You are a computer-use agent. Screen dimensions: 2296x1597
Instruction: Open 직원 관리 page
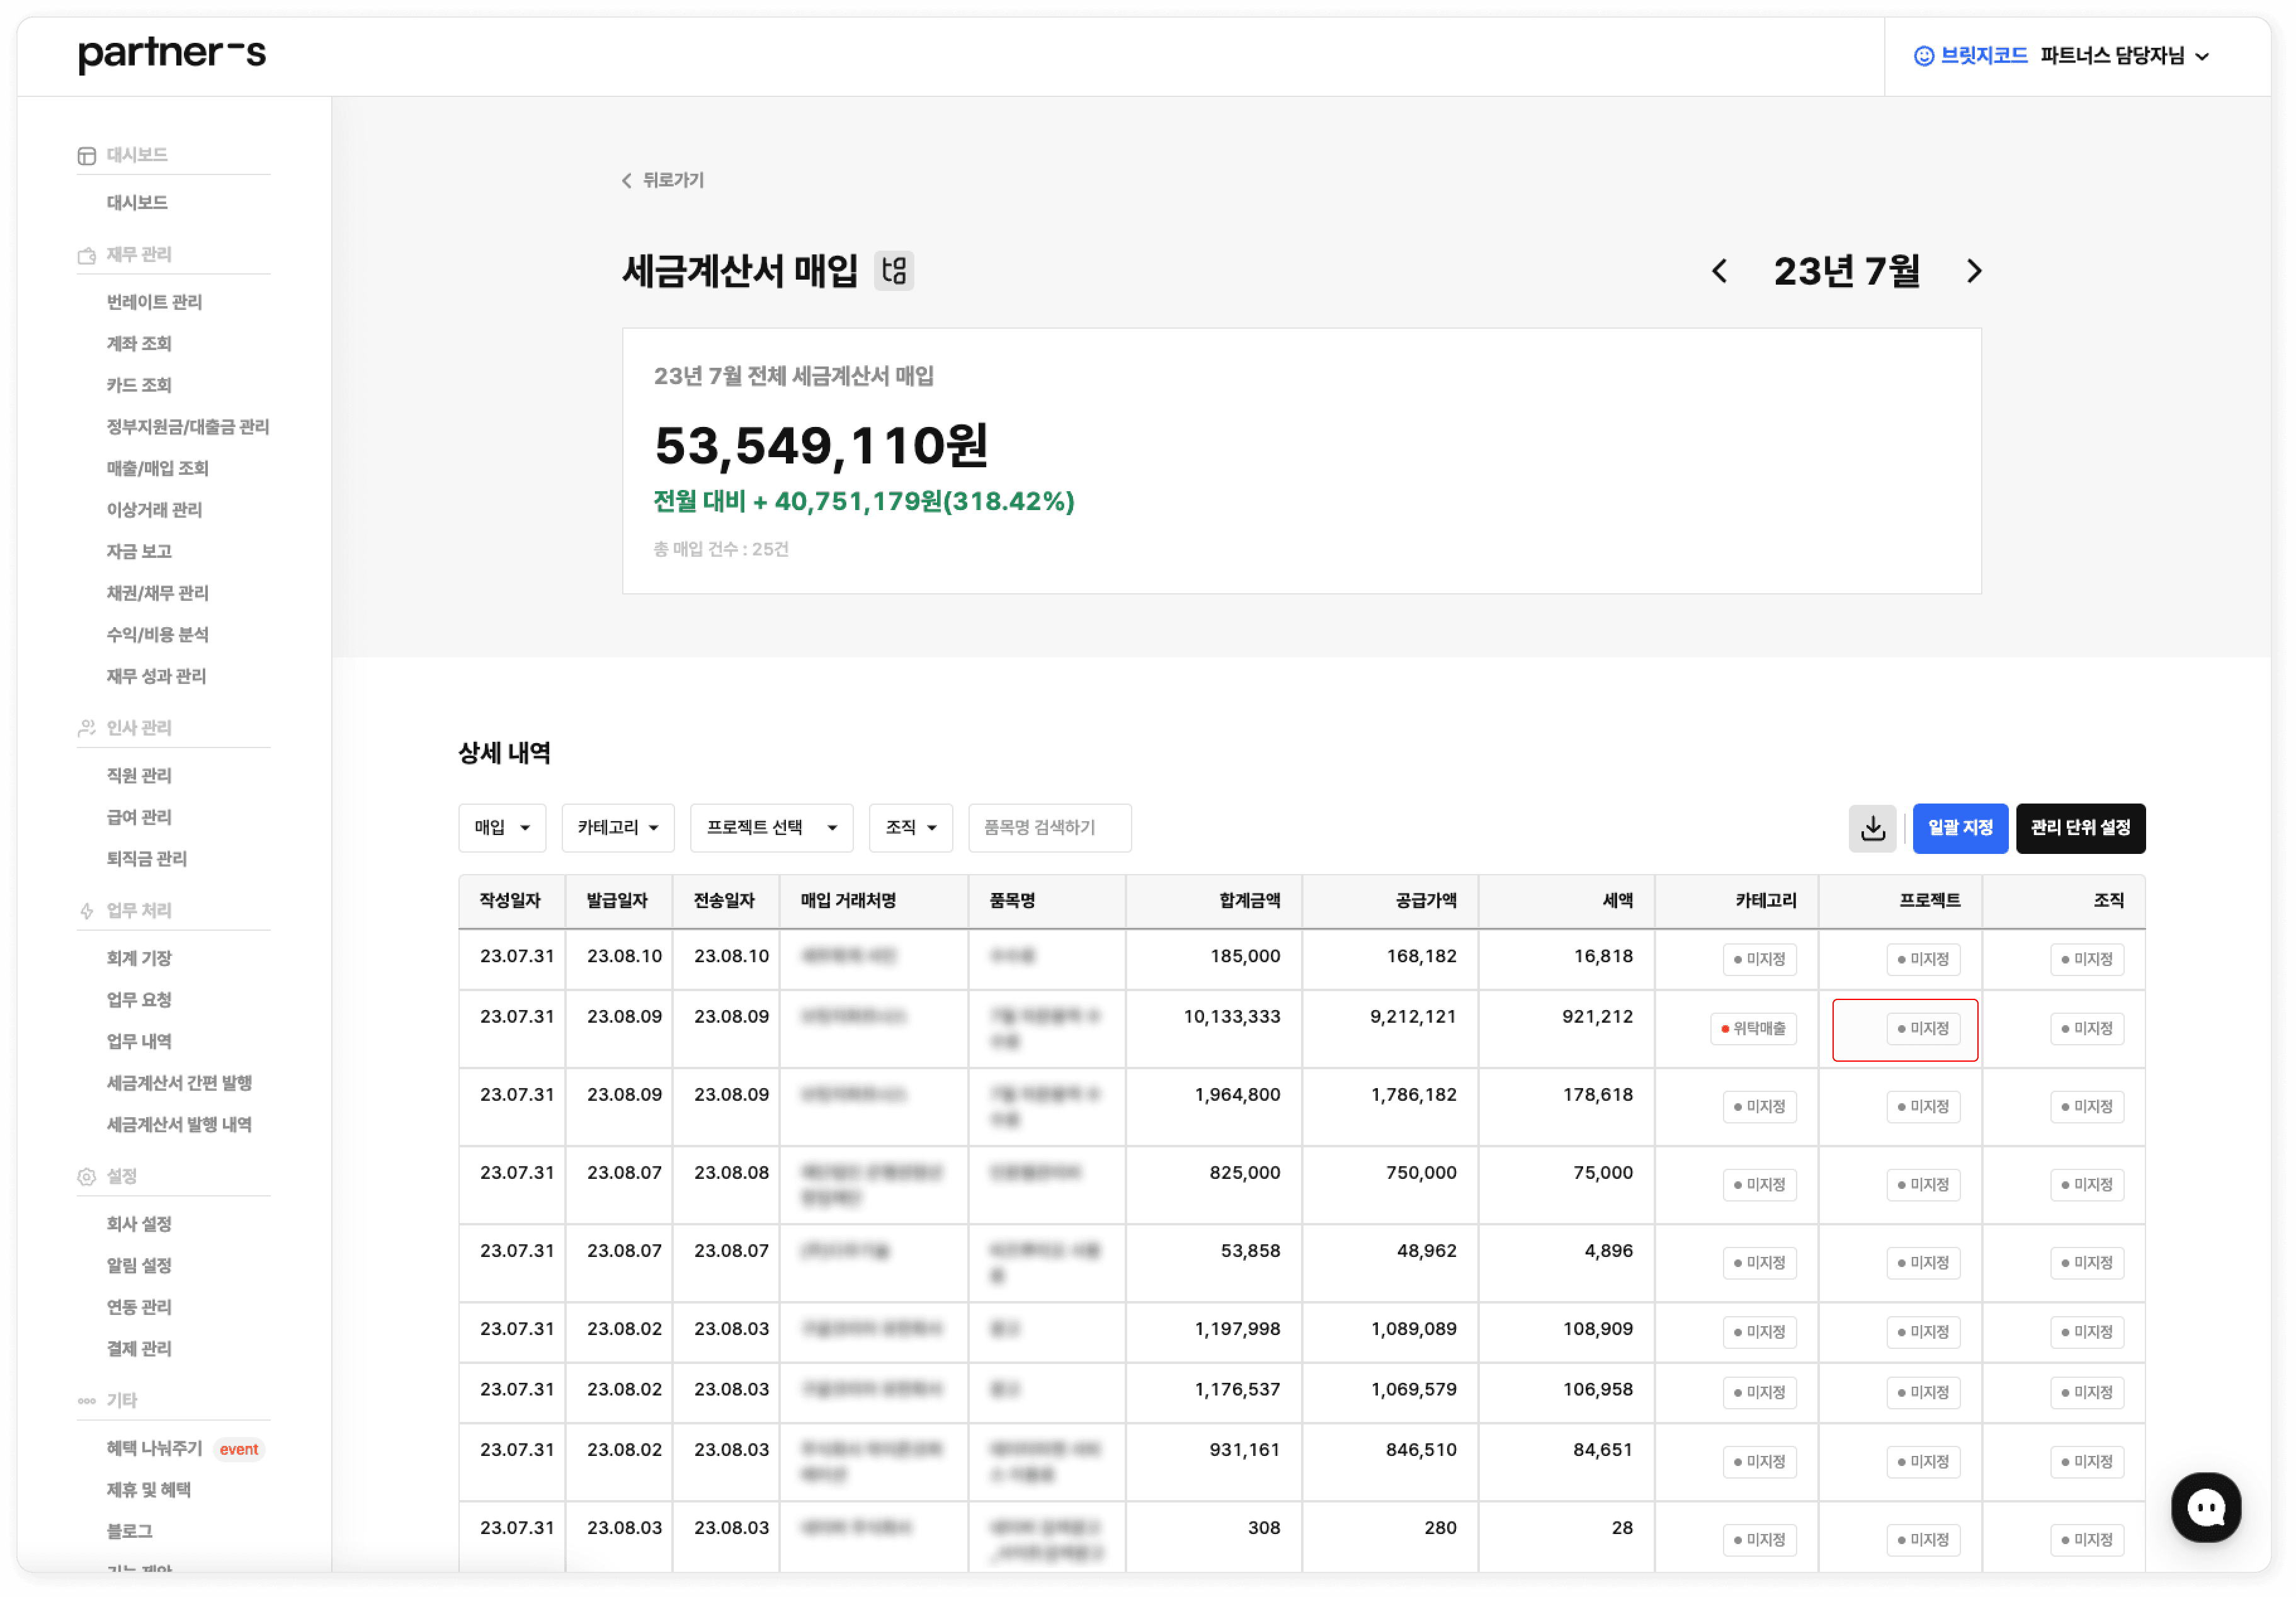pyautogui.click(x=139, y=776)
